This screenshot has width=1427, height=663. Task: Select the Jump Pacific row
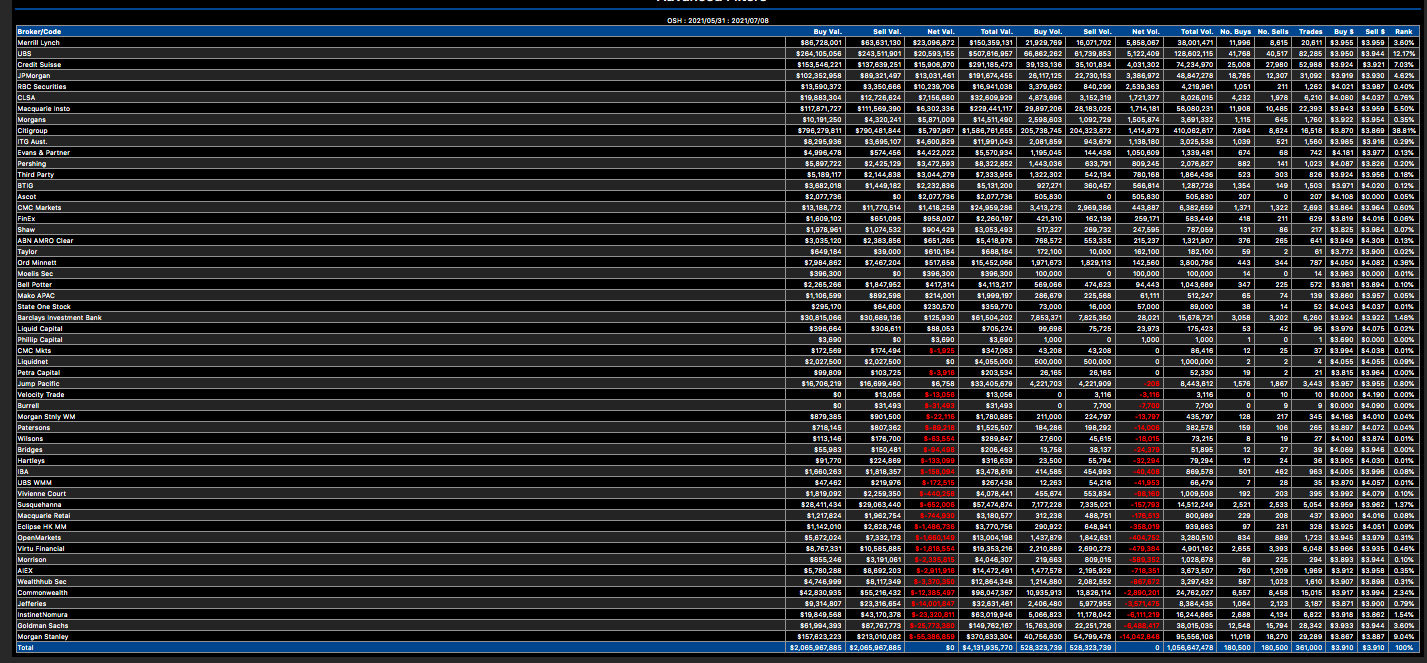click(x=717, y=384)
